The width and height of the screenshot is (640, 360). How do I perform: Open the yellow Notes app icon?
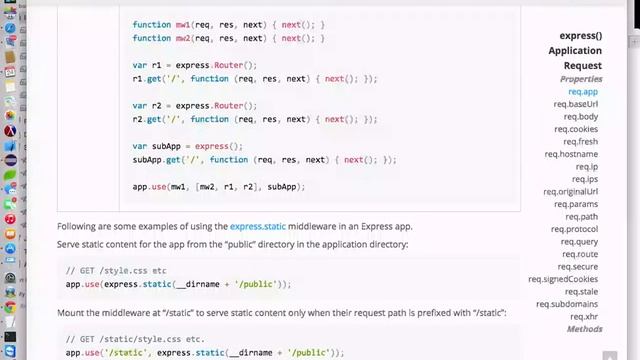click(10, 86)
